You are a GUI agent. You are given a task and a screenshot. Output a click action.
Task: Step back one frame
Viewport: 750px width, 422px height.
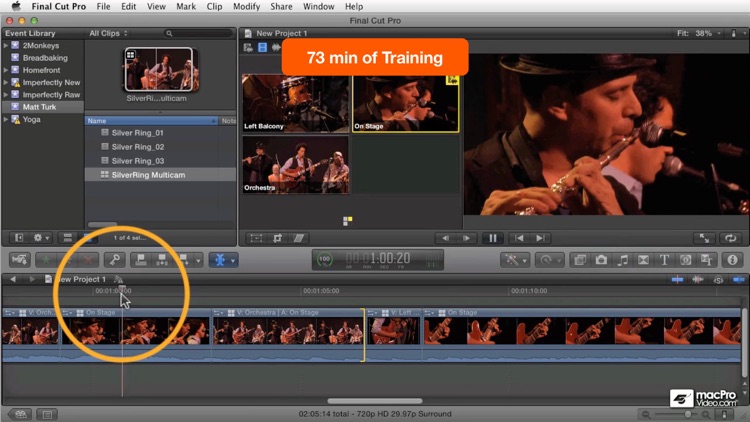tap(445, 238)
